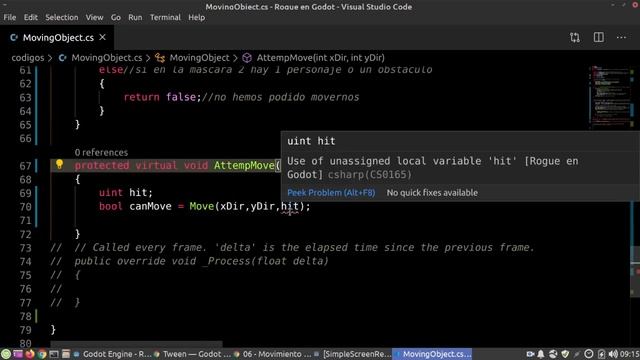Expand the MovingObject.cs breadcrumb
The height and width of the screenshot is (360, 640).
pos(107,58)
